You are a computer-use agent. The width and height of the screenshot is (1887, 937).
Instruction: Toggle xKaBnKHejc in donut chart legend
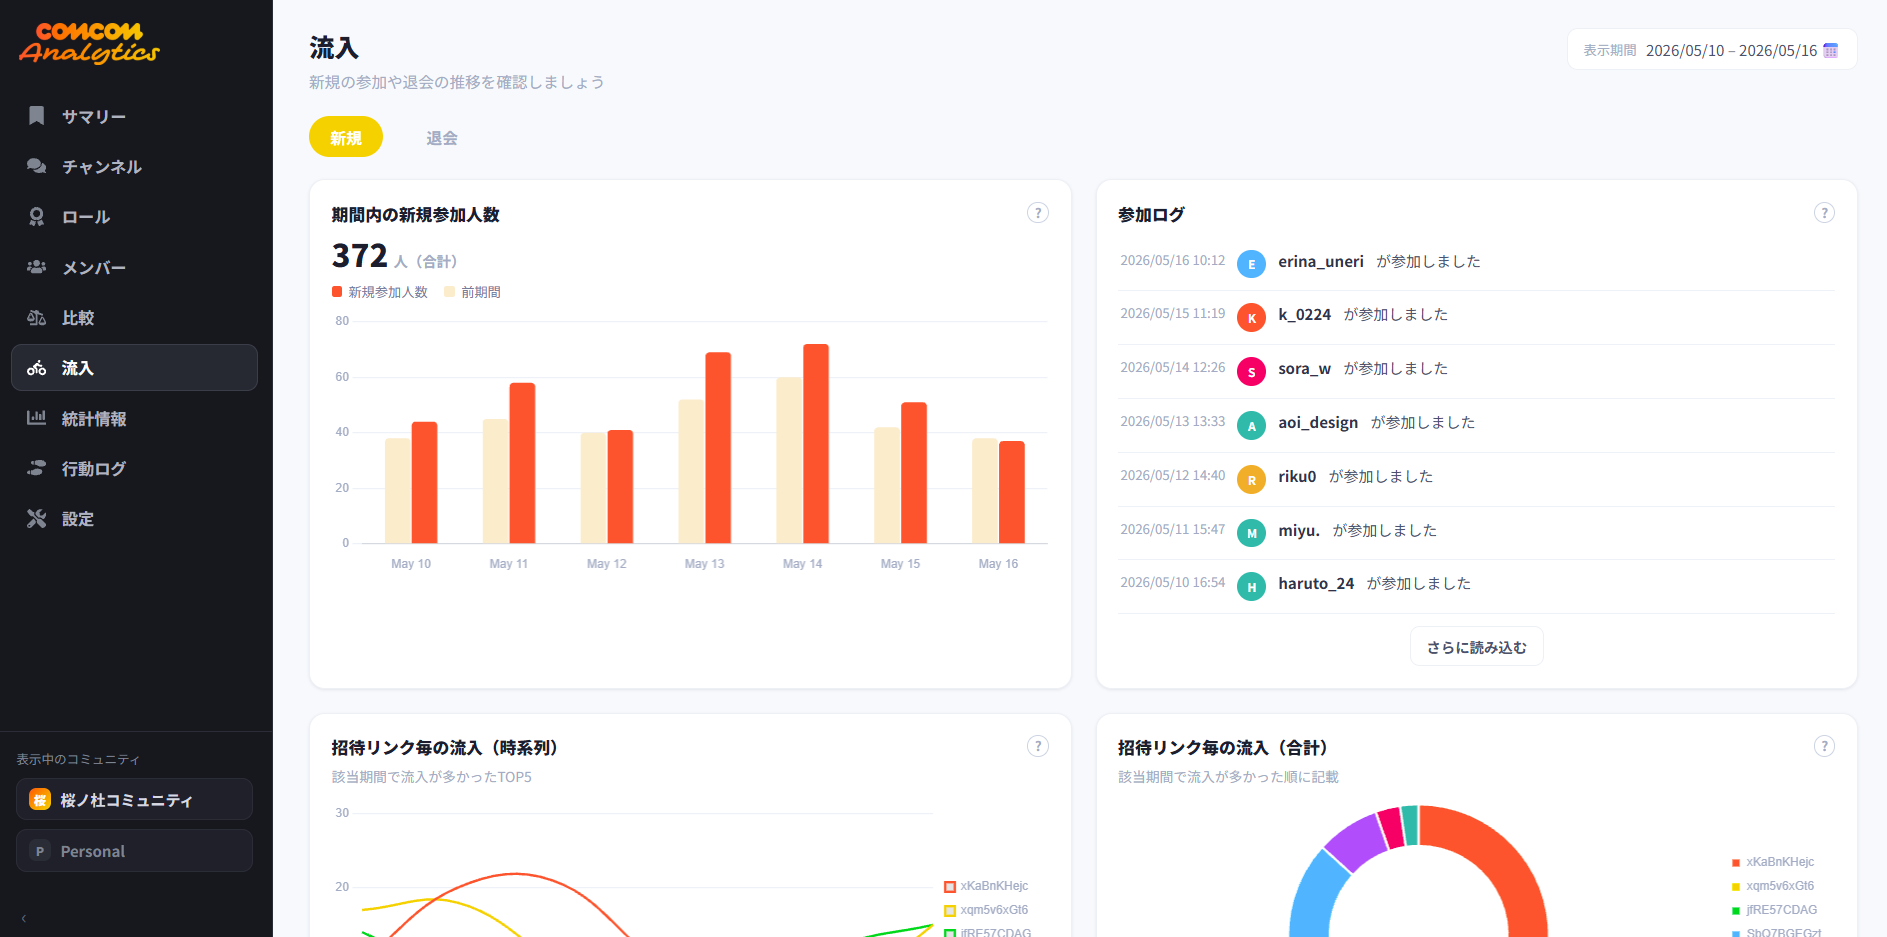[x=1773, y=862]
